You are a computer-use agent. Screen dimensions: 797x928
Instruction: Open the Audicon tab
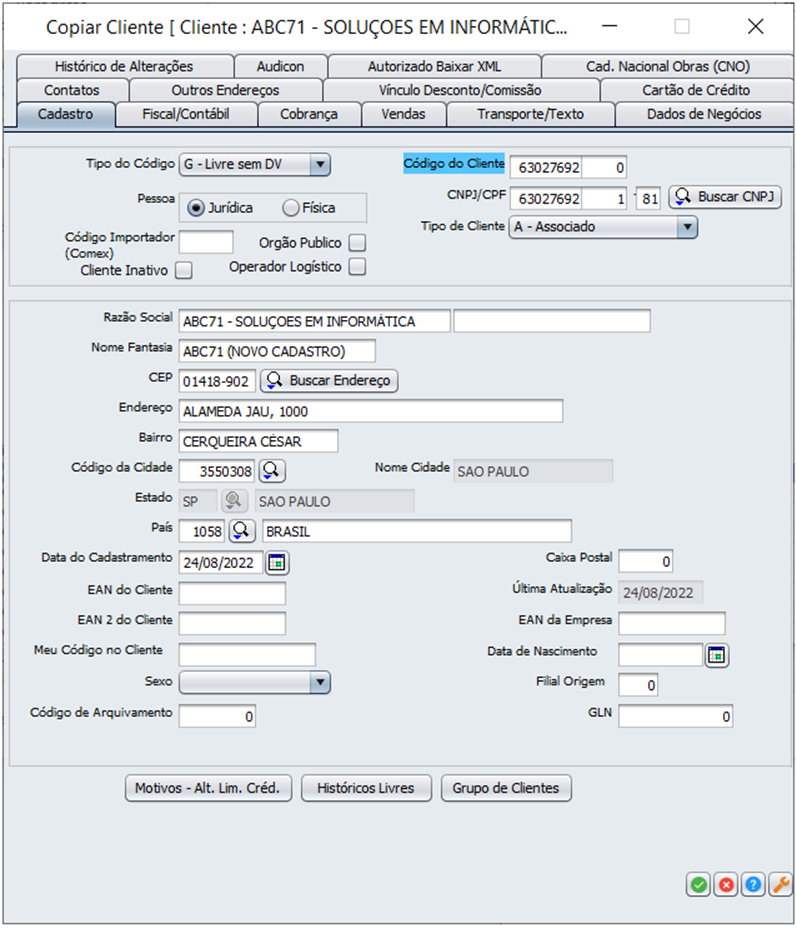280,66
